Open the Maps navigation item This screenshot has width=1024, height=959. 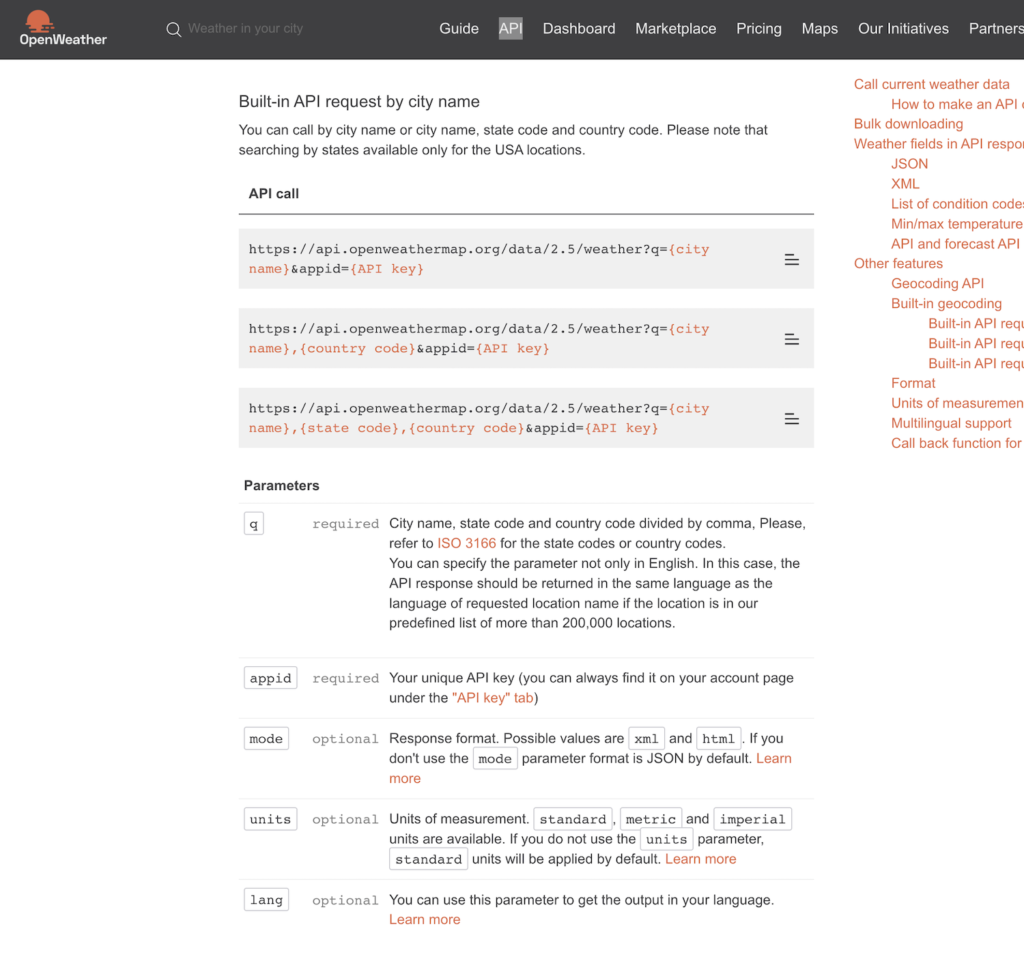(820, 29)
